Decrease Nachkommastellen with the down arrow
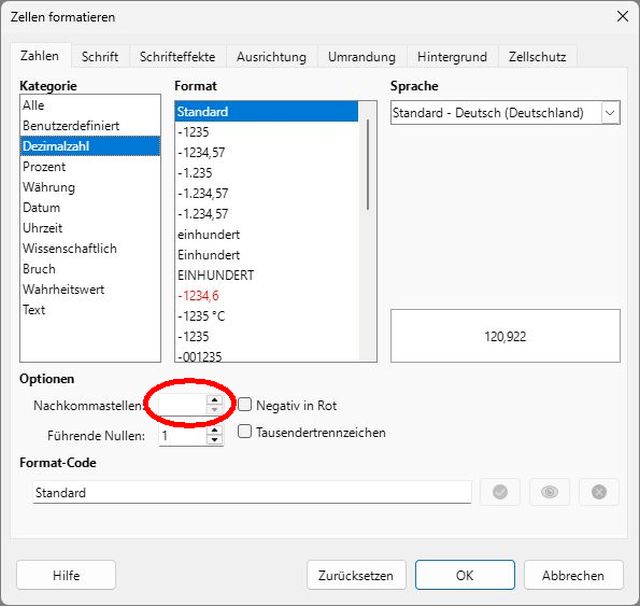The height and width of the screenshot is (606, 640). pos(215,410)
